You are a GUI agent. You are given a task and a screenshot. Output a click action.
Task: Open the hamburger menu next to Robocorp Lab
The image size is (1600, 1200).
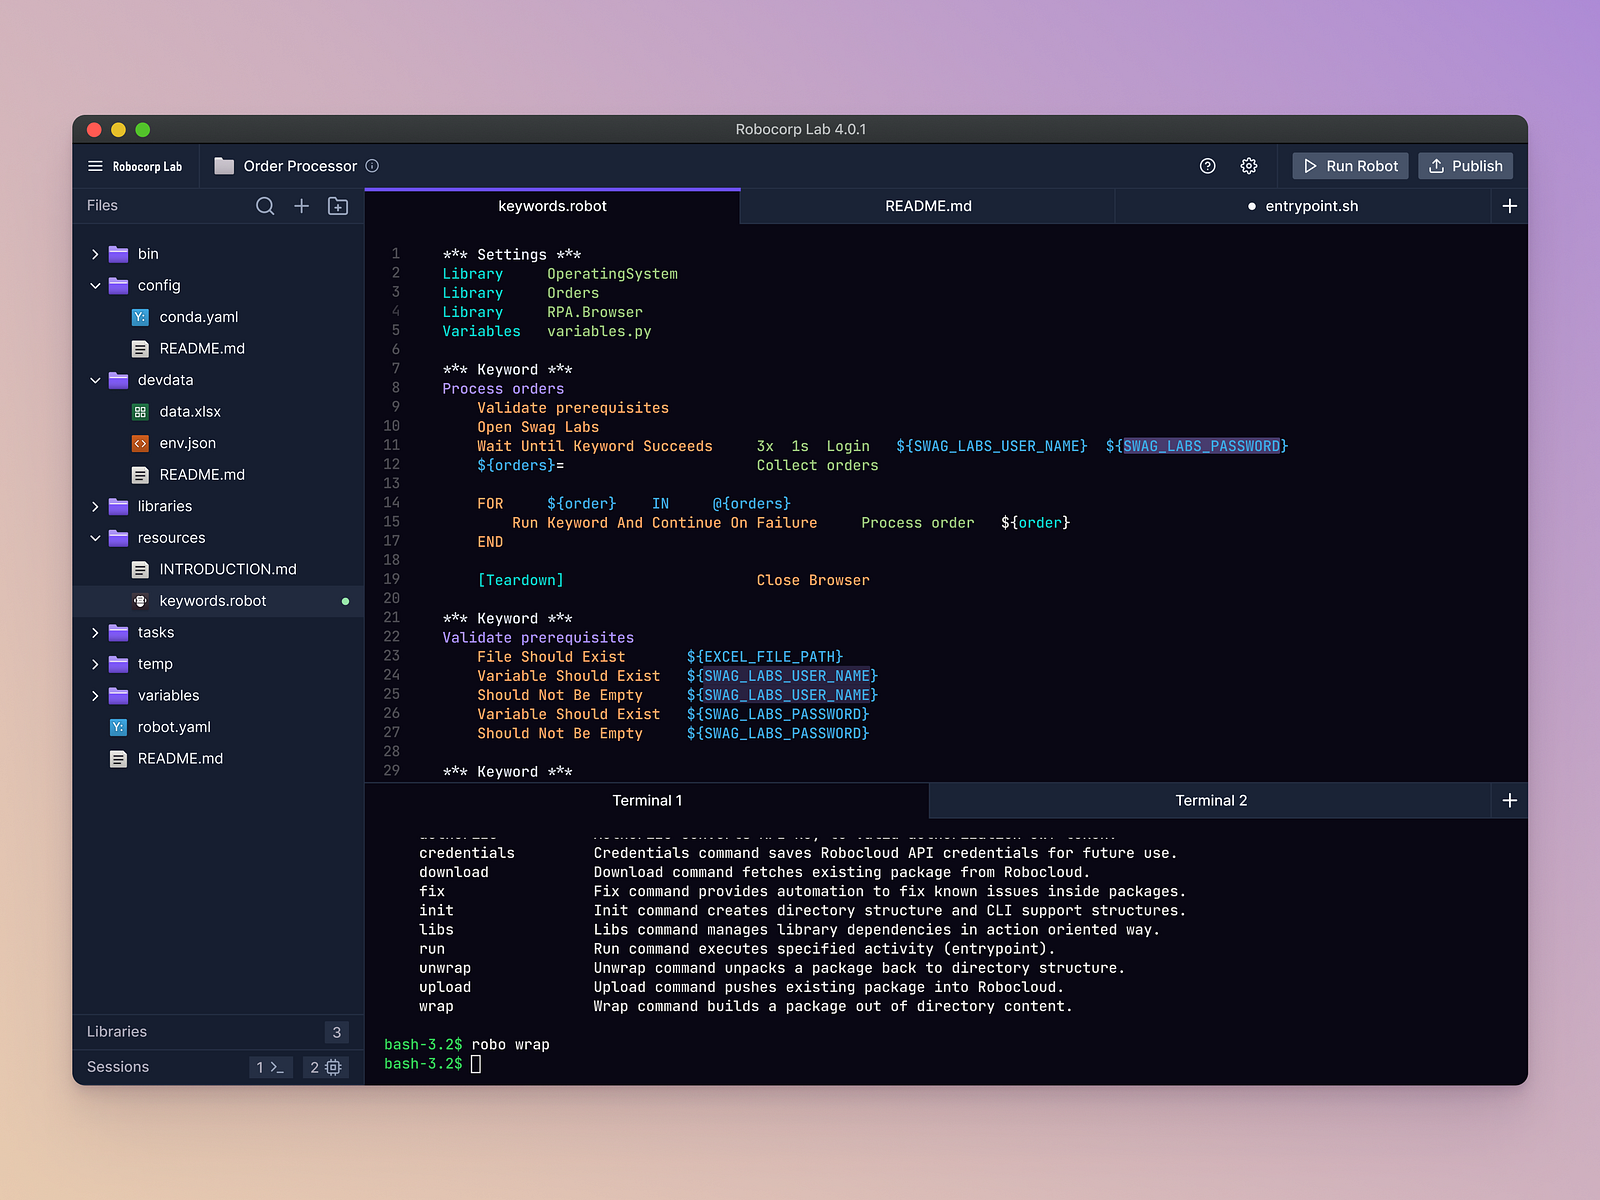pos(95,166)
